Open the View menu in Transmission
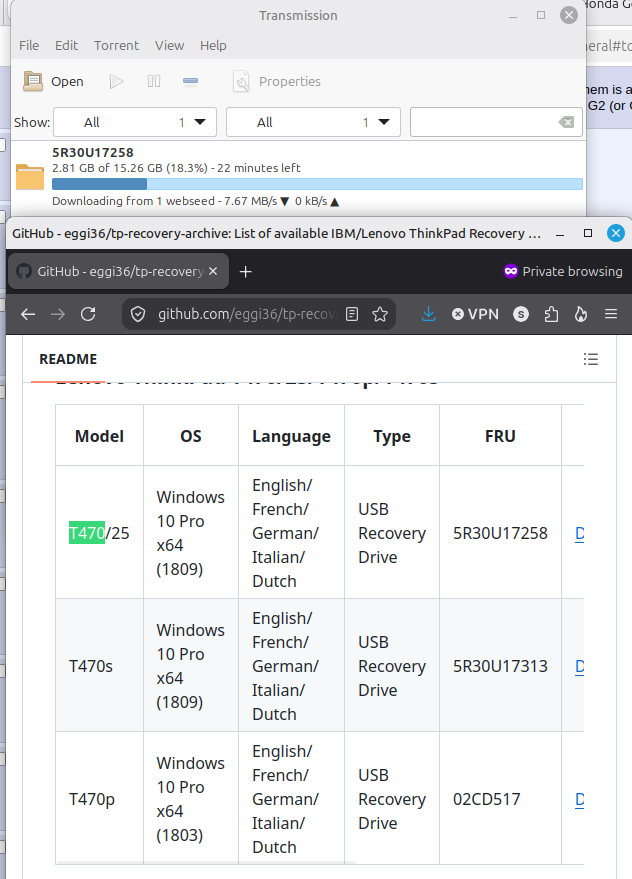 pos(169,45)
